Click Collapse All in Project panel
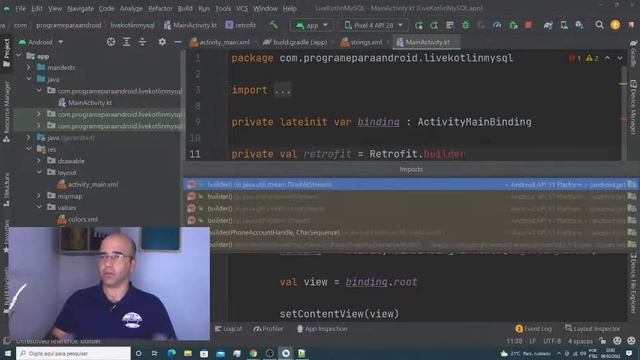The width and height of the screenshot is (640, 360). pos(142,42)
